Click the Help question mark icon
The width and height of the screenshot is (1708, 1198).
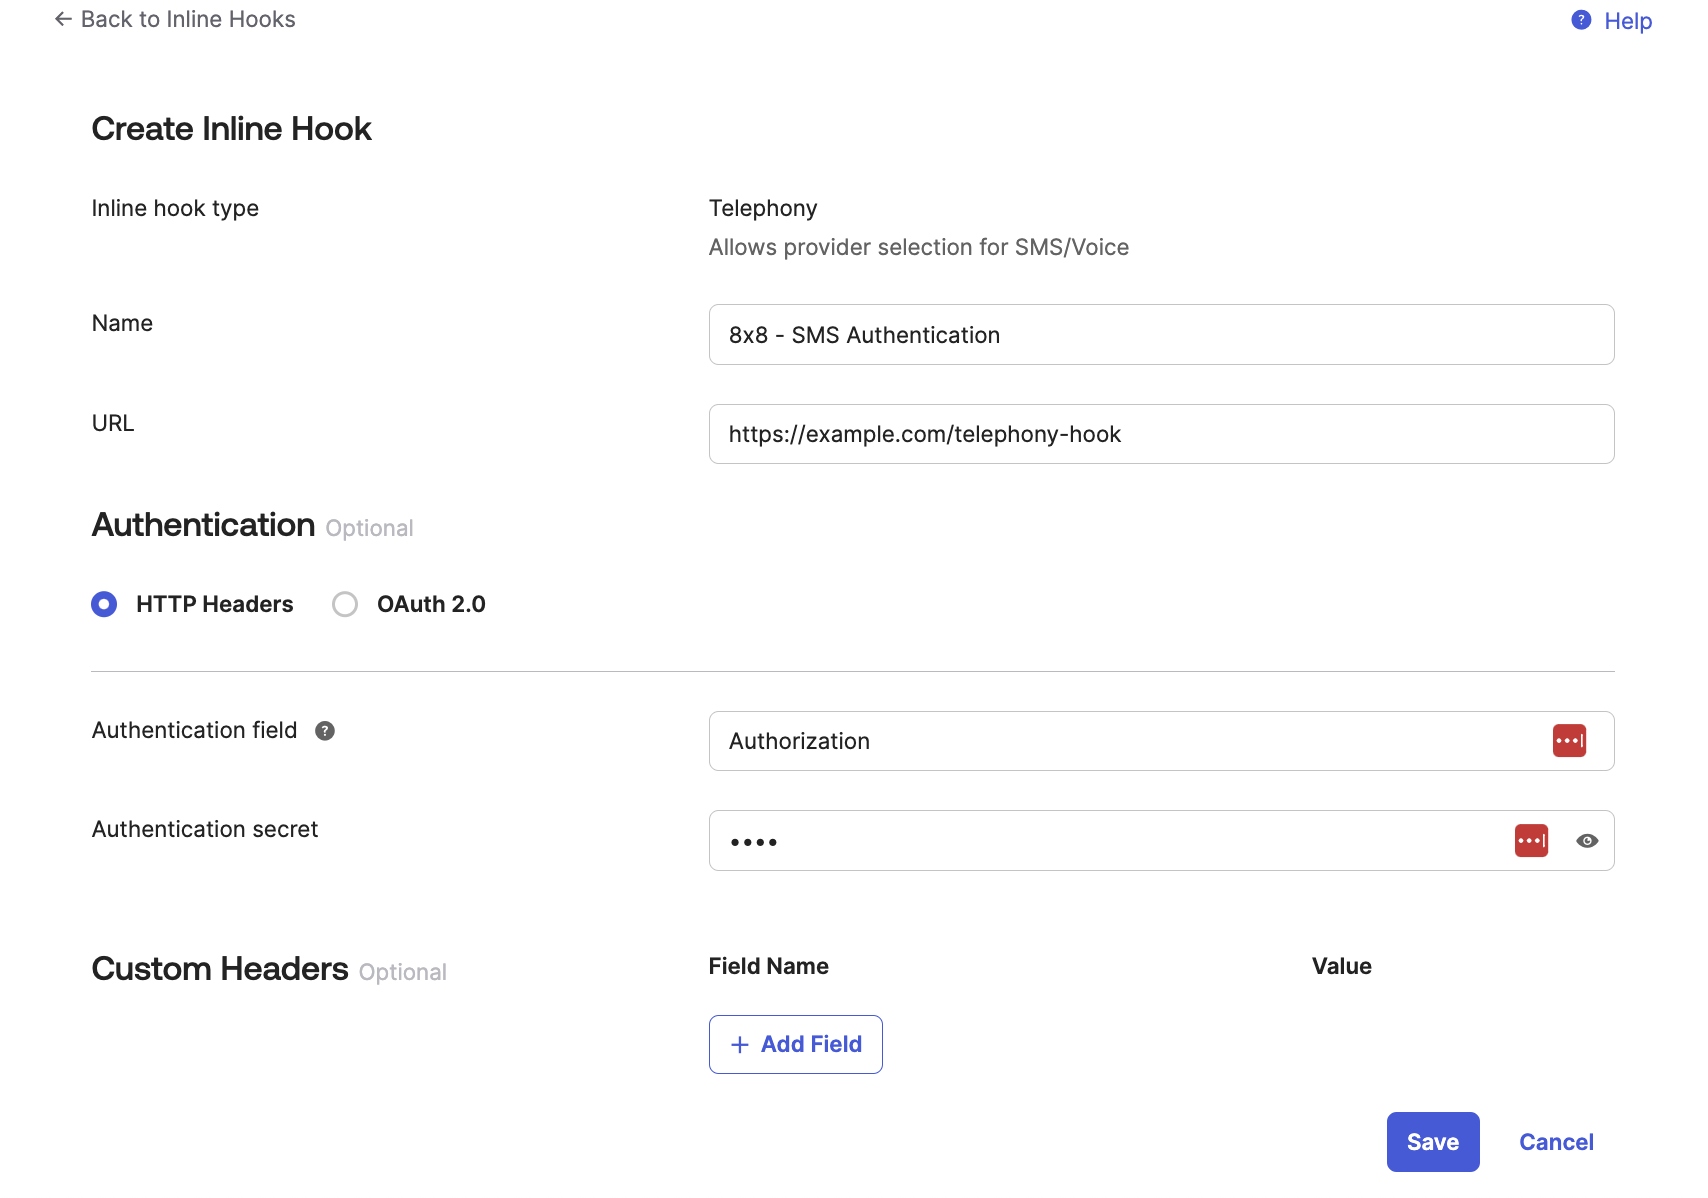1581,20
